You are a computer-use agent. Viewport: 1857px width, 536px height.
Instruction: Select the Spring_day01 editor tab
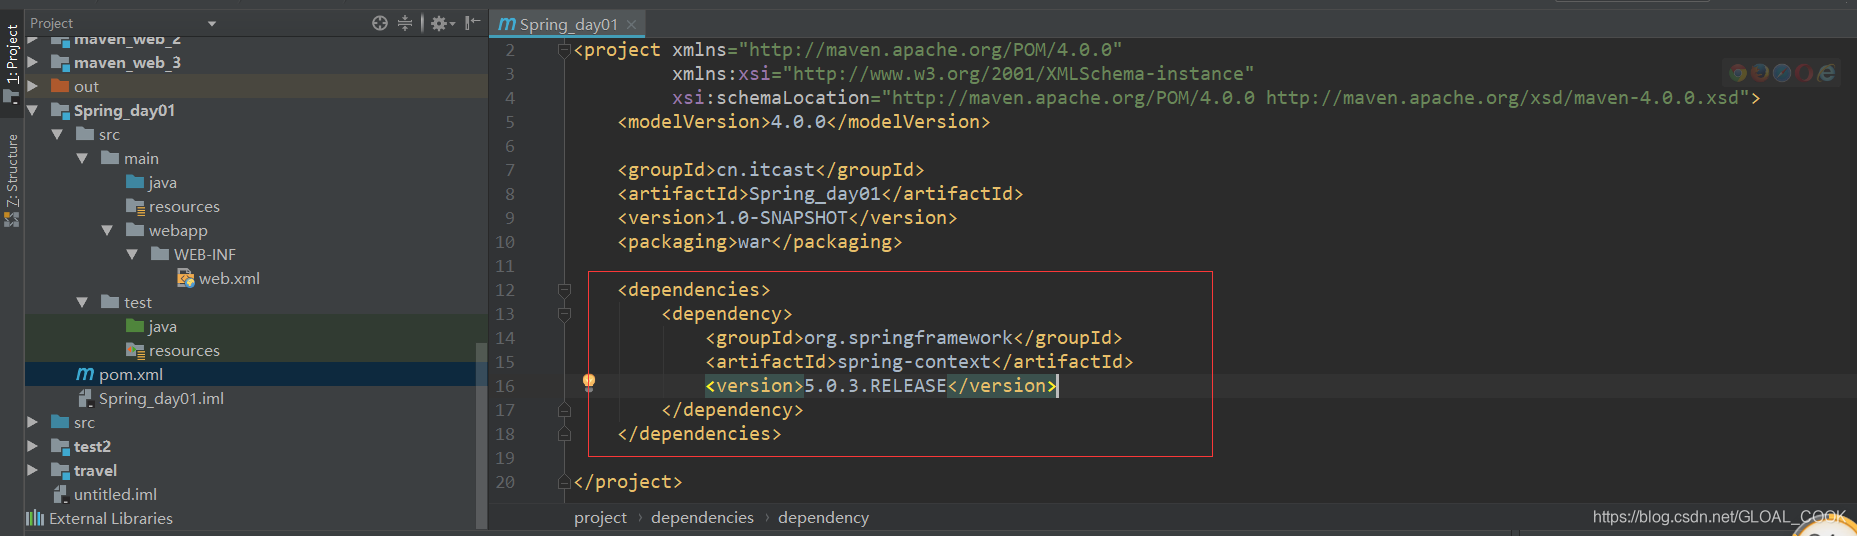click(x=569, y=24)
